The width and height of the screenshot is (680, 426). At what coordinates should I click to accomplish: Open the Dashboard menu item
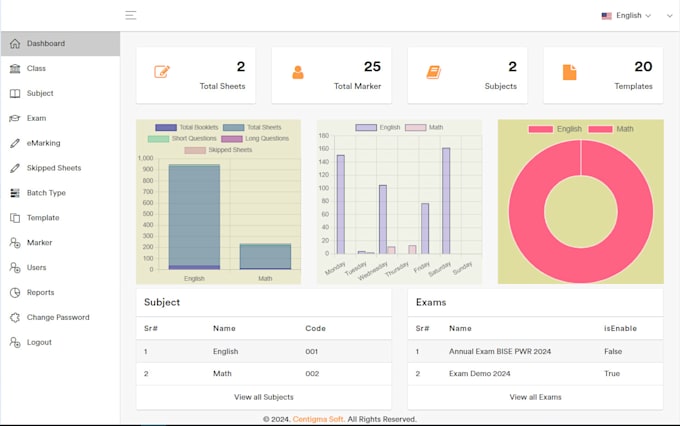[x=60, y=43]
